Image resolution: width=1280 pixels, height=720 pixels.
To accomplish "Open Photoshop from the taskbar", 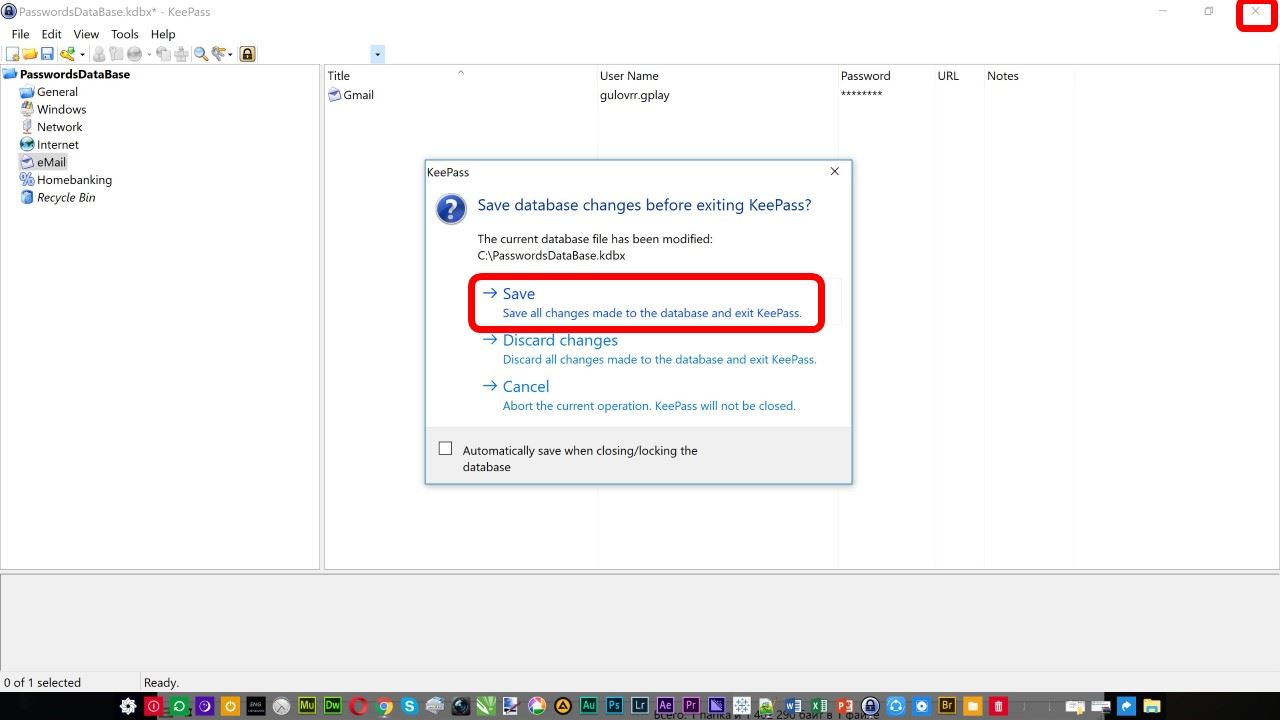I will pos(614,706).
